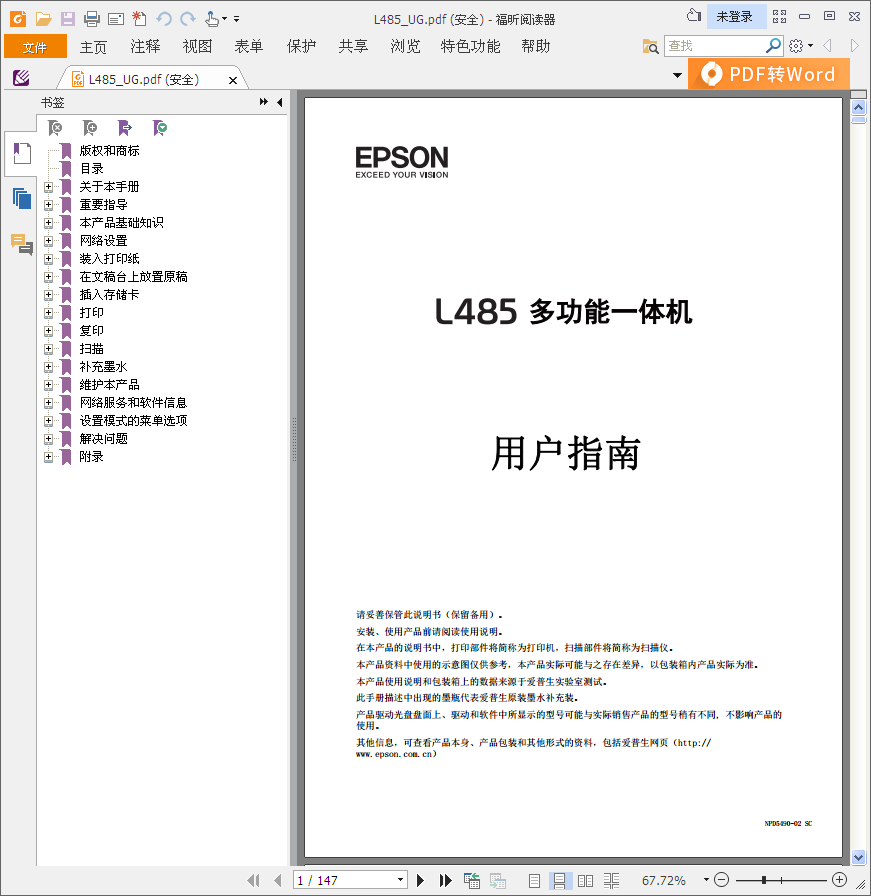Switch to the 视图 ribbon tab
Viewport: 871px width, 896px height.
(x=197, y=47)
